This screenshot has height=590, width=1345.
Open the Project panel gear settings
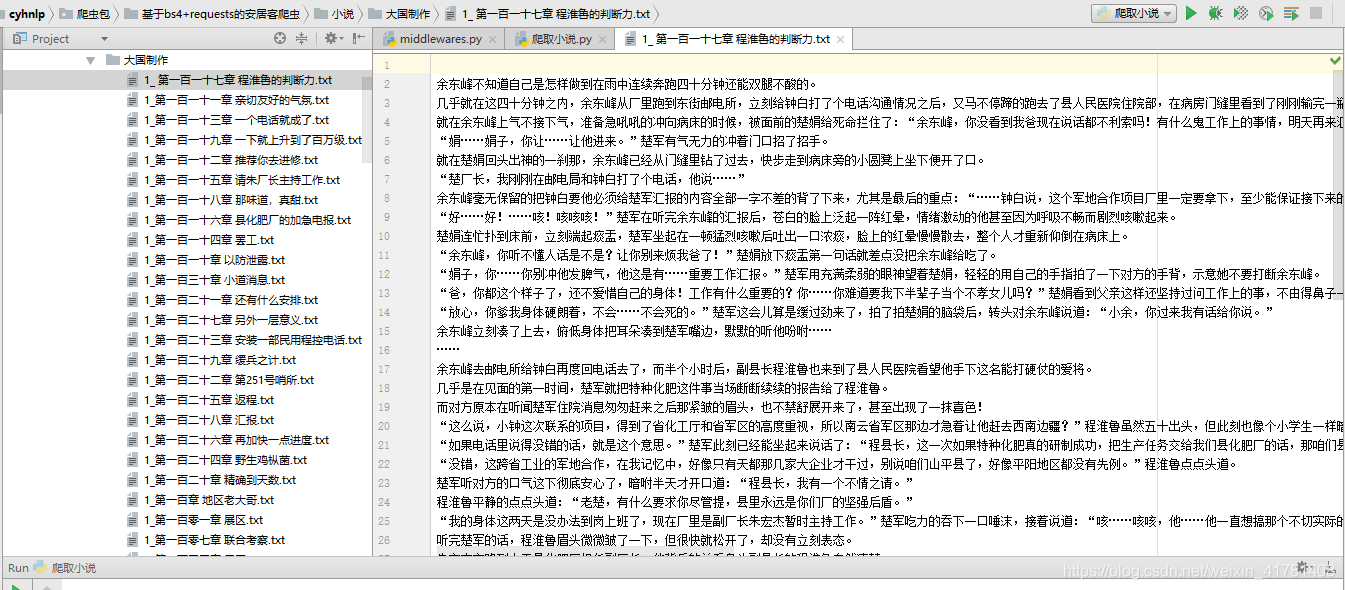click(331, 38)
